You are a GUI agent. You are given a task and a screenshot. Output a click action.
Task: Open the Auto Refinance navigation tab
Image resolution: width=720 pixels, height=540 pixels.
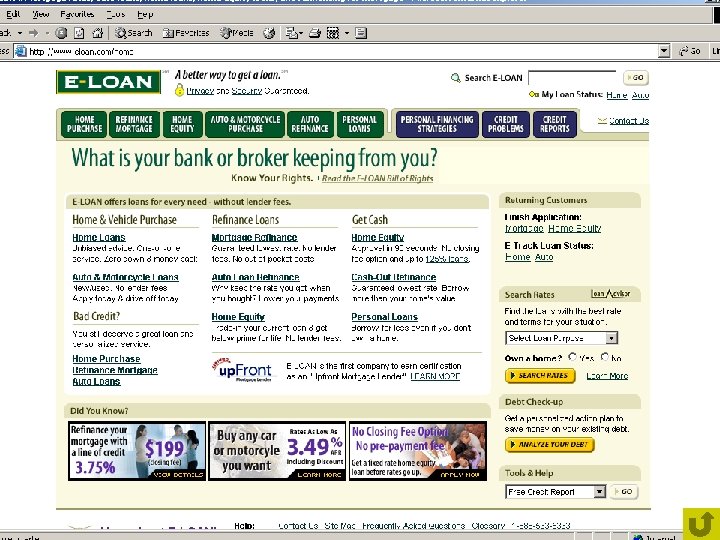click(x=310, y=124)
